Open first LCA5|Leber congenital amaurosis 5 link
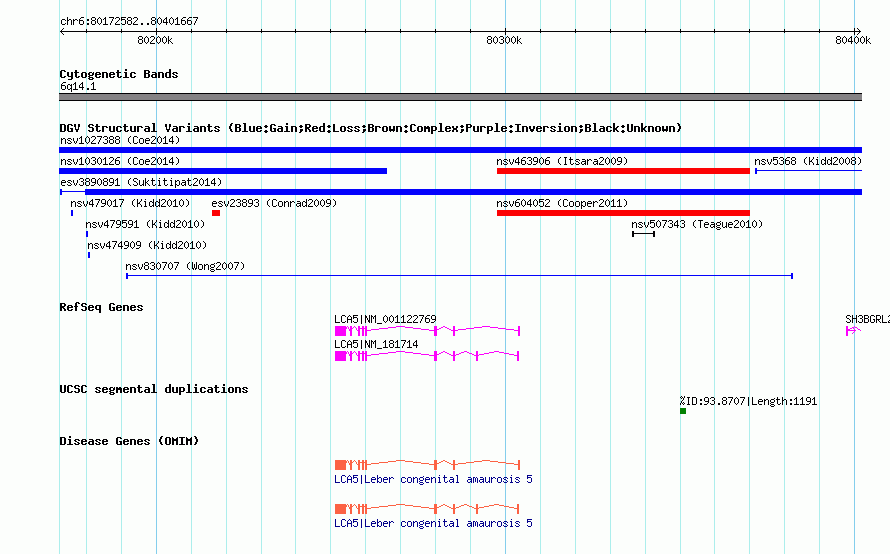This screenshot has width=890, height=554. (433, 479)
